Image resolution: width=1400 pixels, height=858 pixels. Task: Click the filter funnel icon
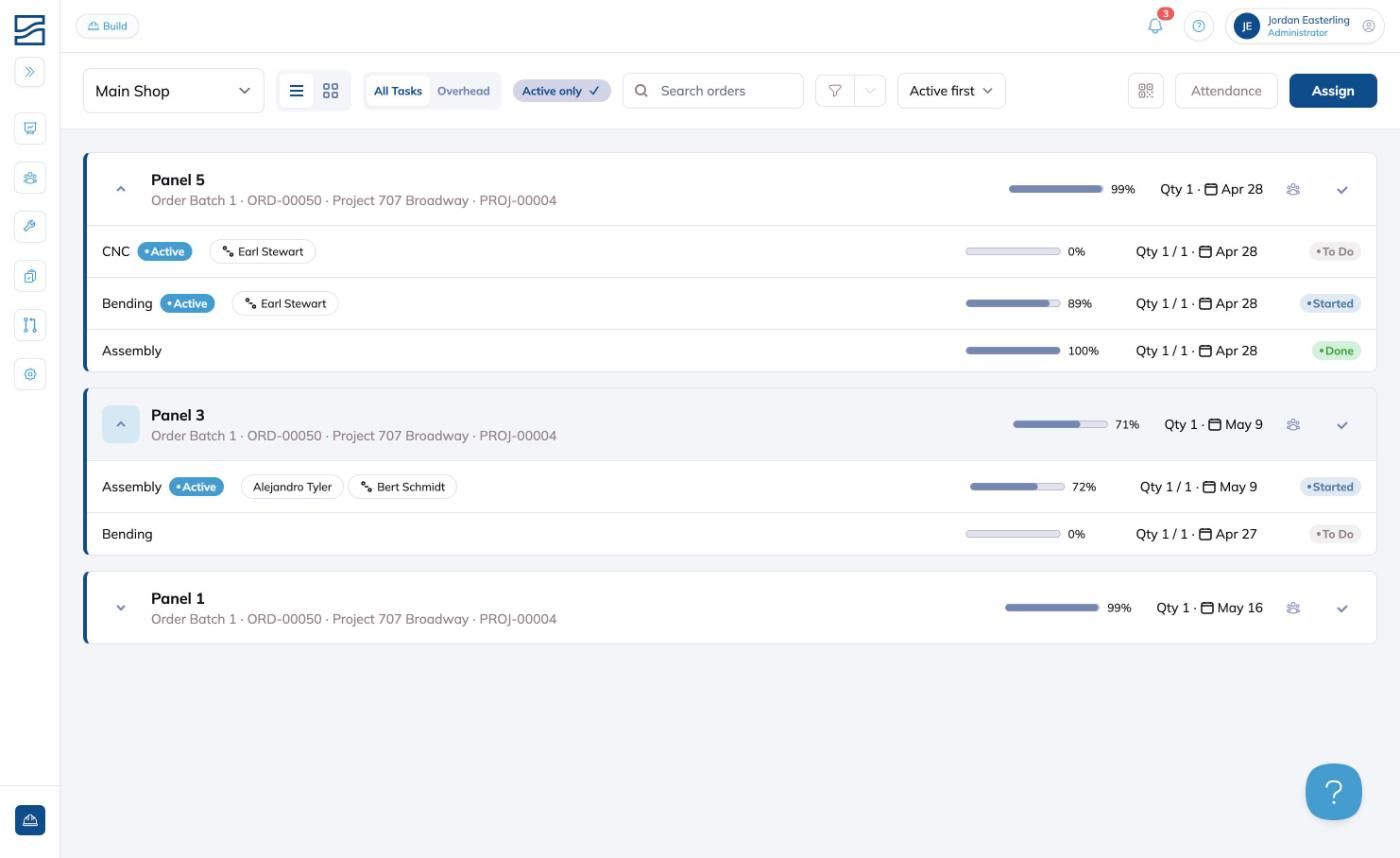tap(835, 91)
